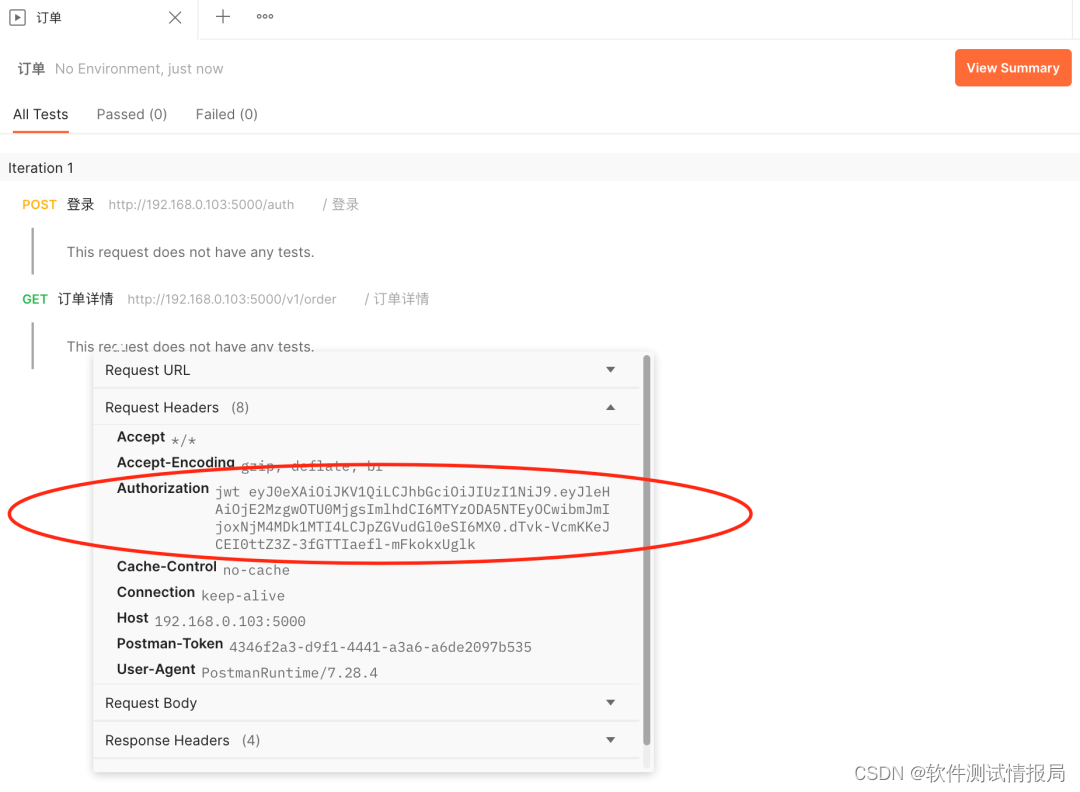The height and width of the screenshot is (792, 1080).
Task: Open the three-dot tab options menu
Action: pos(264,17)
